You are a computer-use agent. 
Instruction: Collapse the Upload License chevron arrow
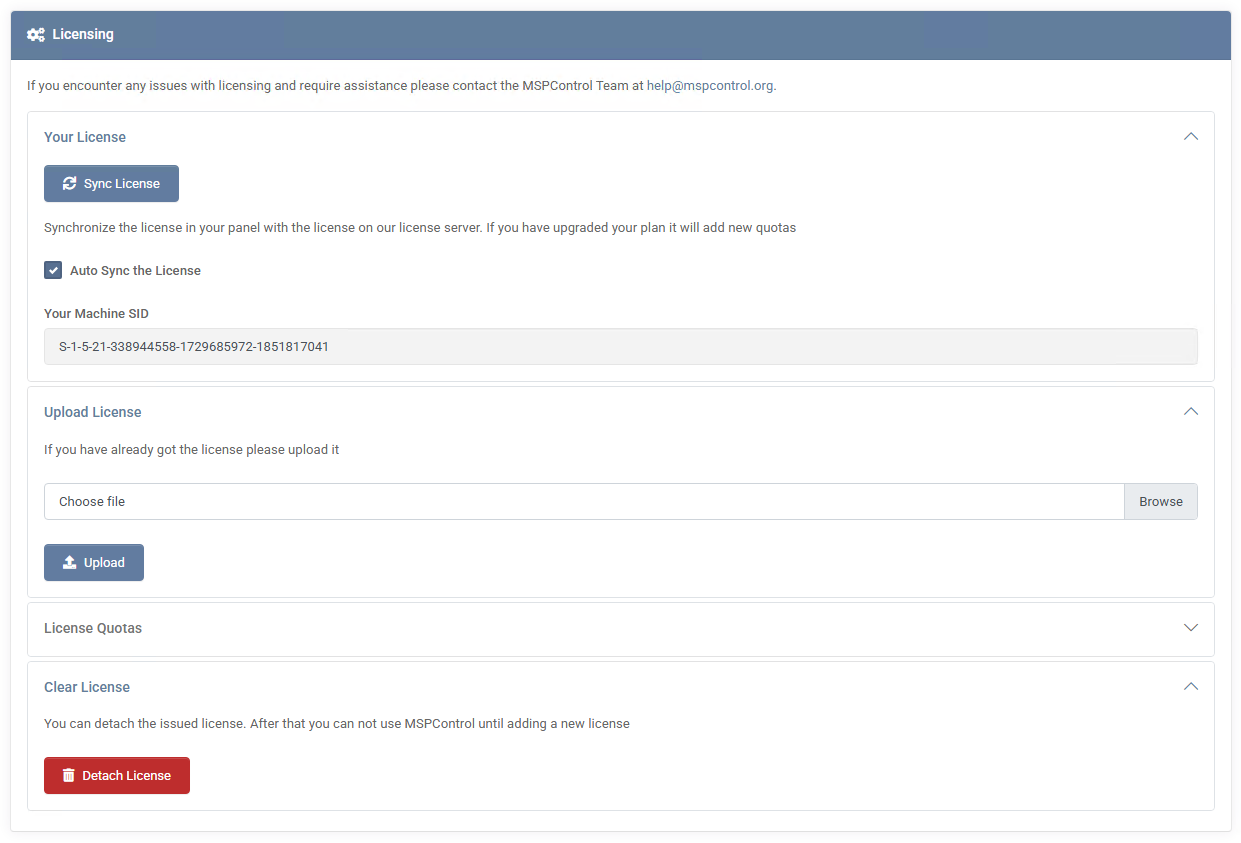(x=1190, y=412)
